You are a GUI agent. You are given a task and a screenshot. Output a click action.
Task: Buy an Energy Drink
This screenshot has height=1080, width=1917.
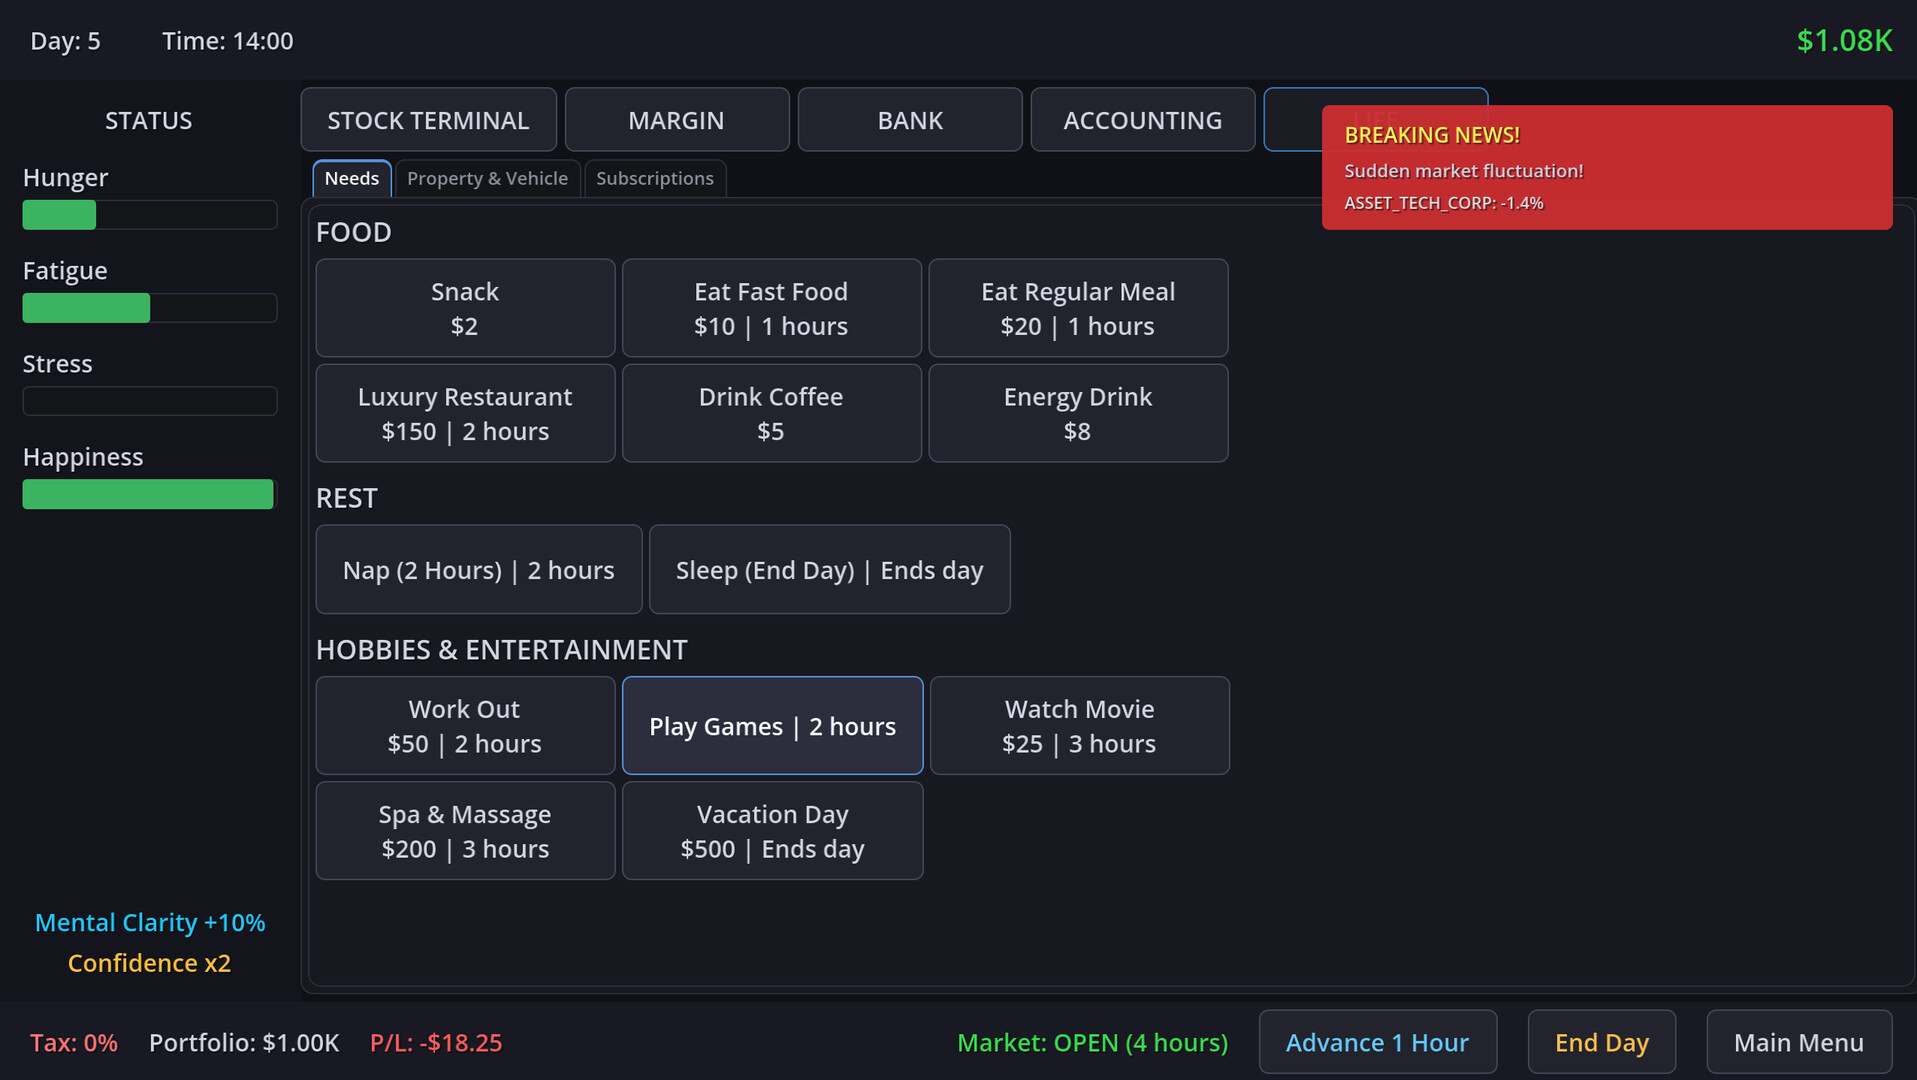click(x=1077, y=413)
